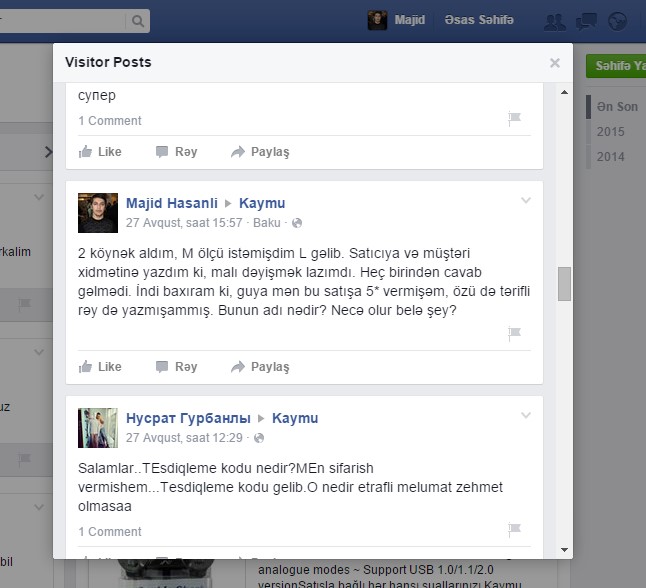Open the 27 Avqust, saat 15:57 timestamp

point(184,223)
